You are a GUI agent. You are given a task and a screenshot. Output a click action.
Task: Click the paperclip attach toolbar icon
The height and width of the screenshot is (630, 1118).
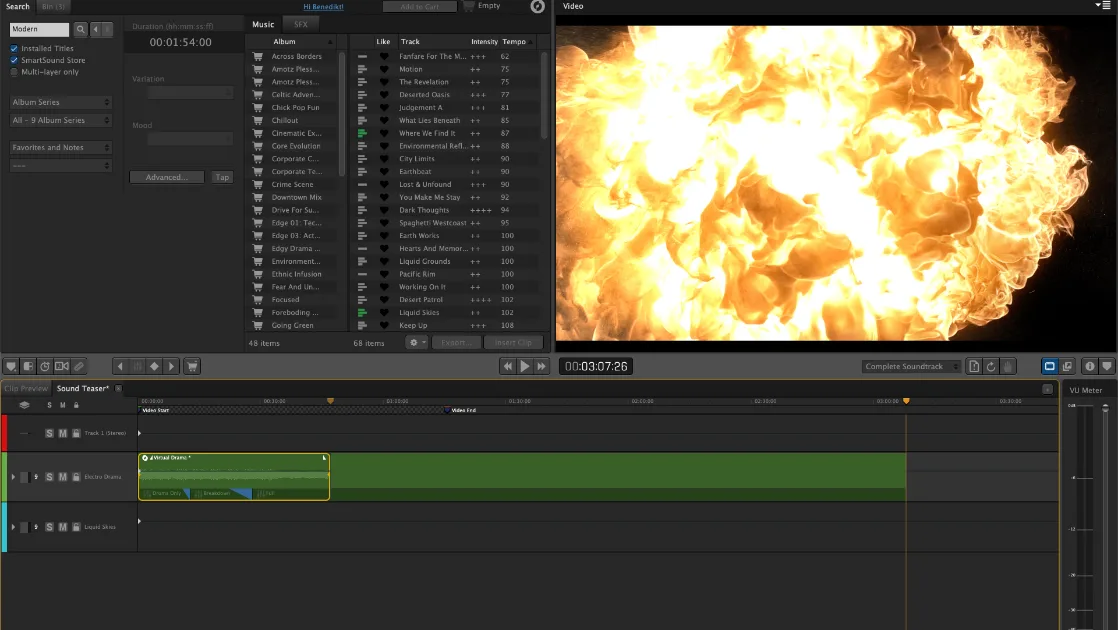pos(79,366)
